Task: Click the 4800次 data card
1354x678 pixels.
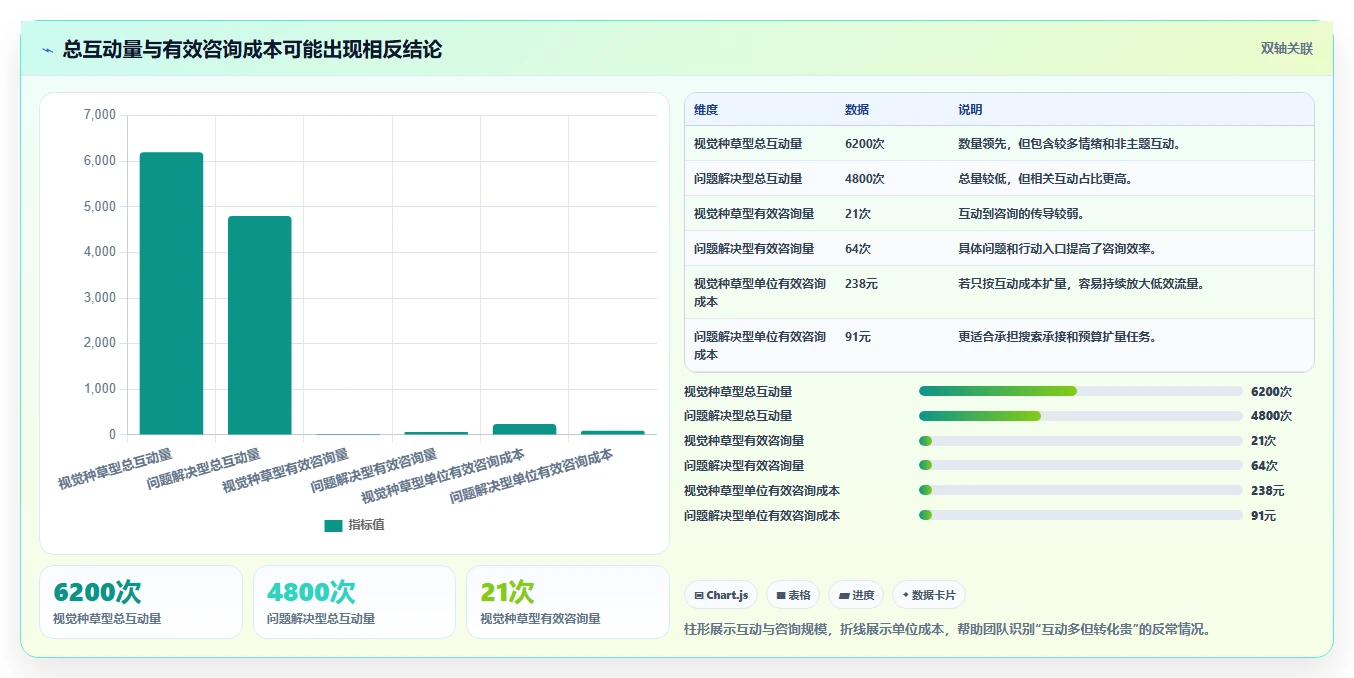Action: (x=354, y=602)
